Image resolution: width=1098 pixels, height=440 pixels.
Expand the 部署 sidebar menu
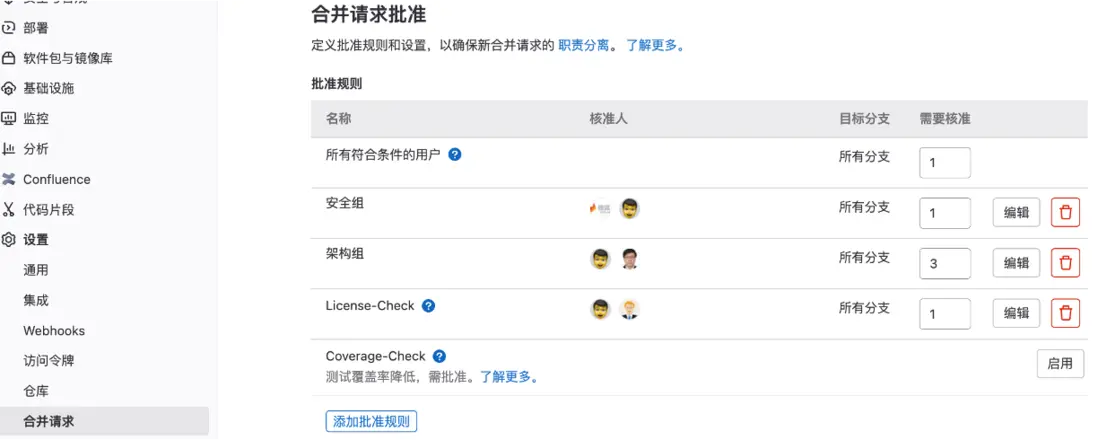[x=36, y=28]
